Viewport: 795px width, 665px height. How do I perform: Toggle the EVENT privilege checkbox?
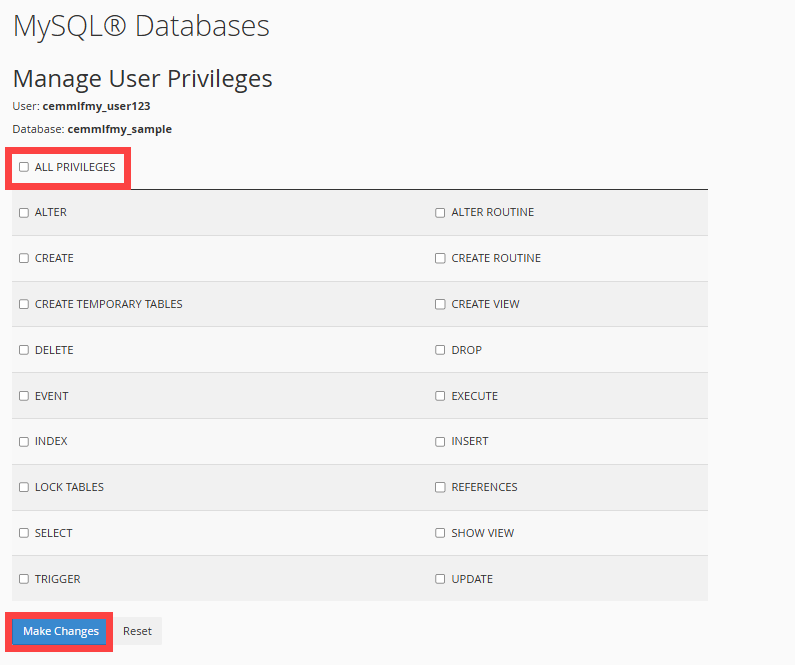[24, 396]
